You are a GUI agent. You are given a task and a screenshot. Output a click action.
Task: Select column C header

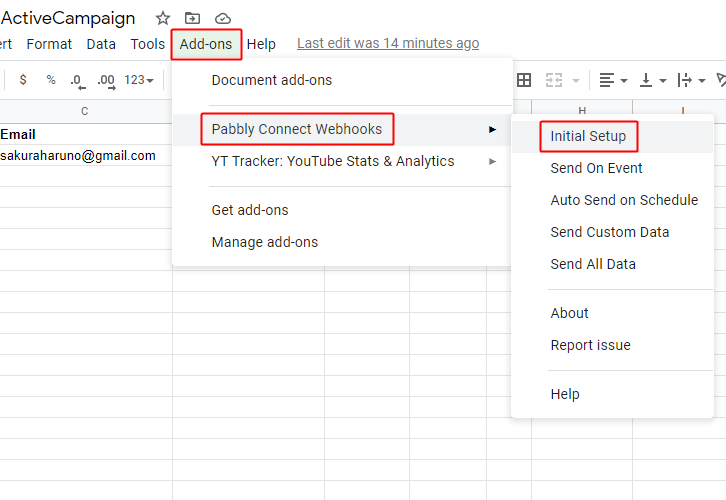(84, 111)
